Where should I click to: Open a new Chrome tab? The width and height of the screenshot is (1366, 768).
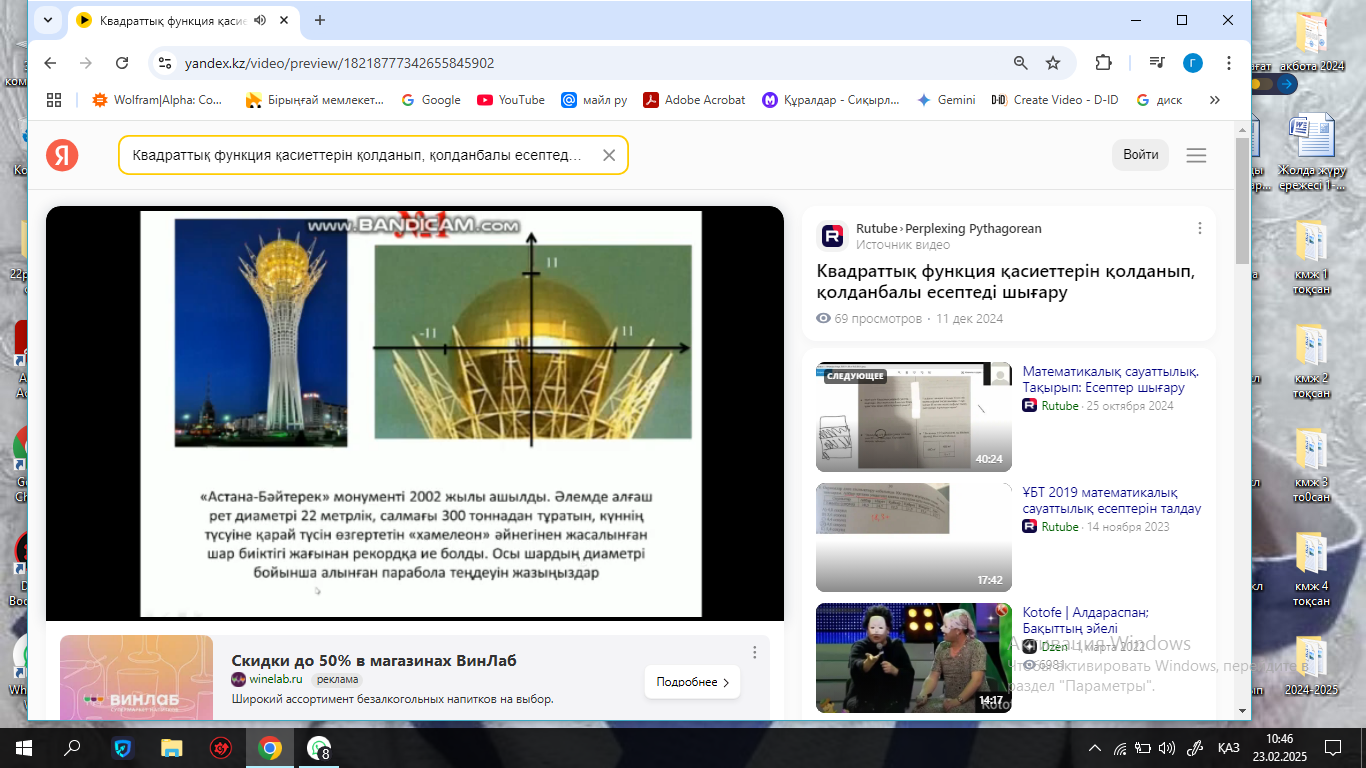[x=320, y=20]
